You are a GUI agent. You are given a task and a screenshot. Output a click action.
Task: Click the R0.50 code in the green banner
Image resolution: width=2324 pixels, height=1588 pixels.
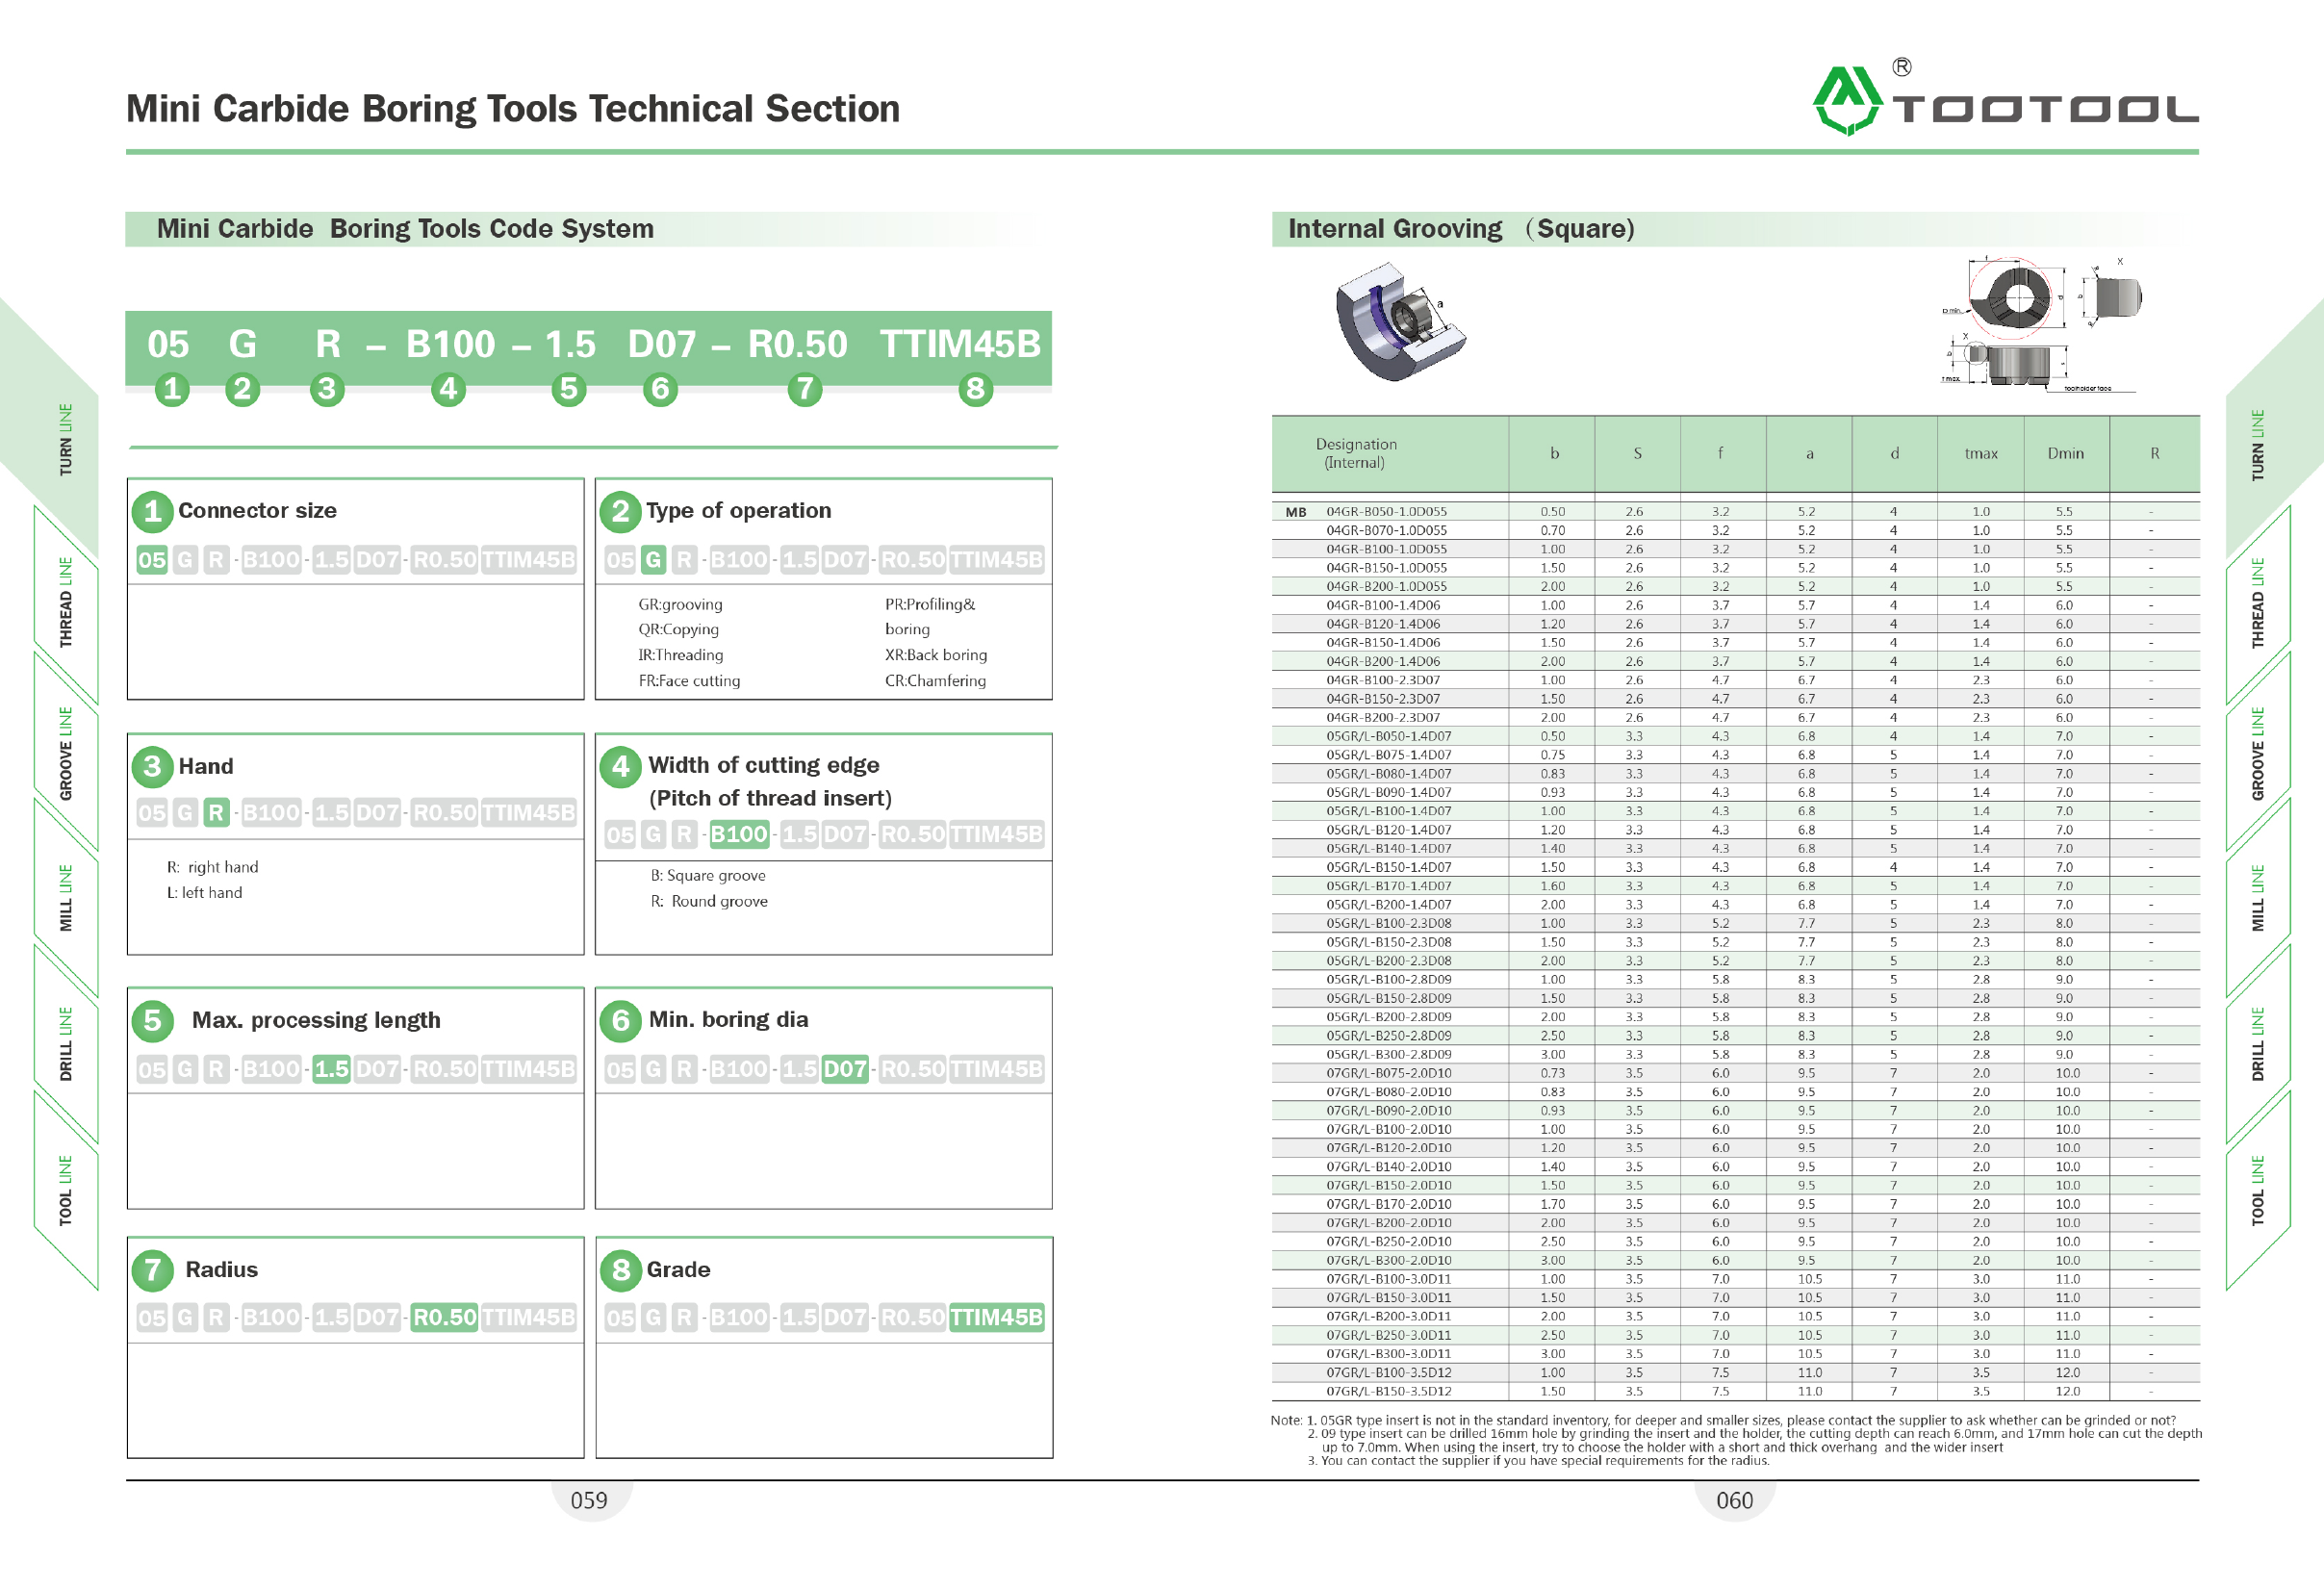pyautogui.click(x=797, y=344)
